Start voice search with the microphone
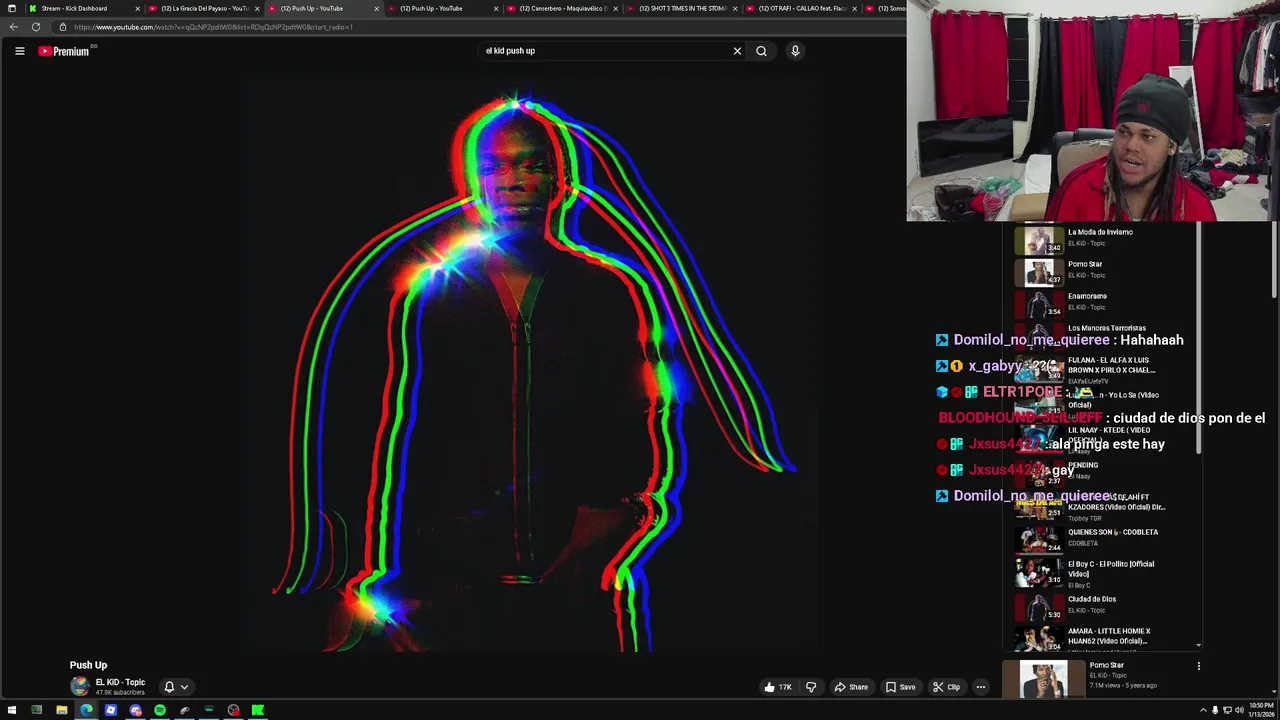The height and width of the screenshot is (720, 1280). [x=795, y=51]
